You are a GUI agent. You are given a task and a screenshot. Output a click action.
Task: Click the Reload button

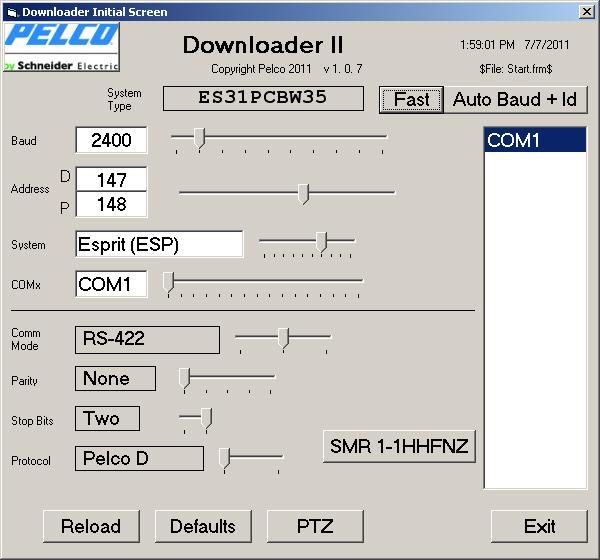pyautogui.click(x=91, y=526)
